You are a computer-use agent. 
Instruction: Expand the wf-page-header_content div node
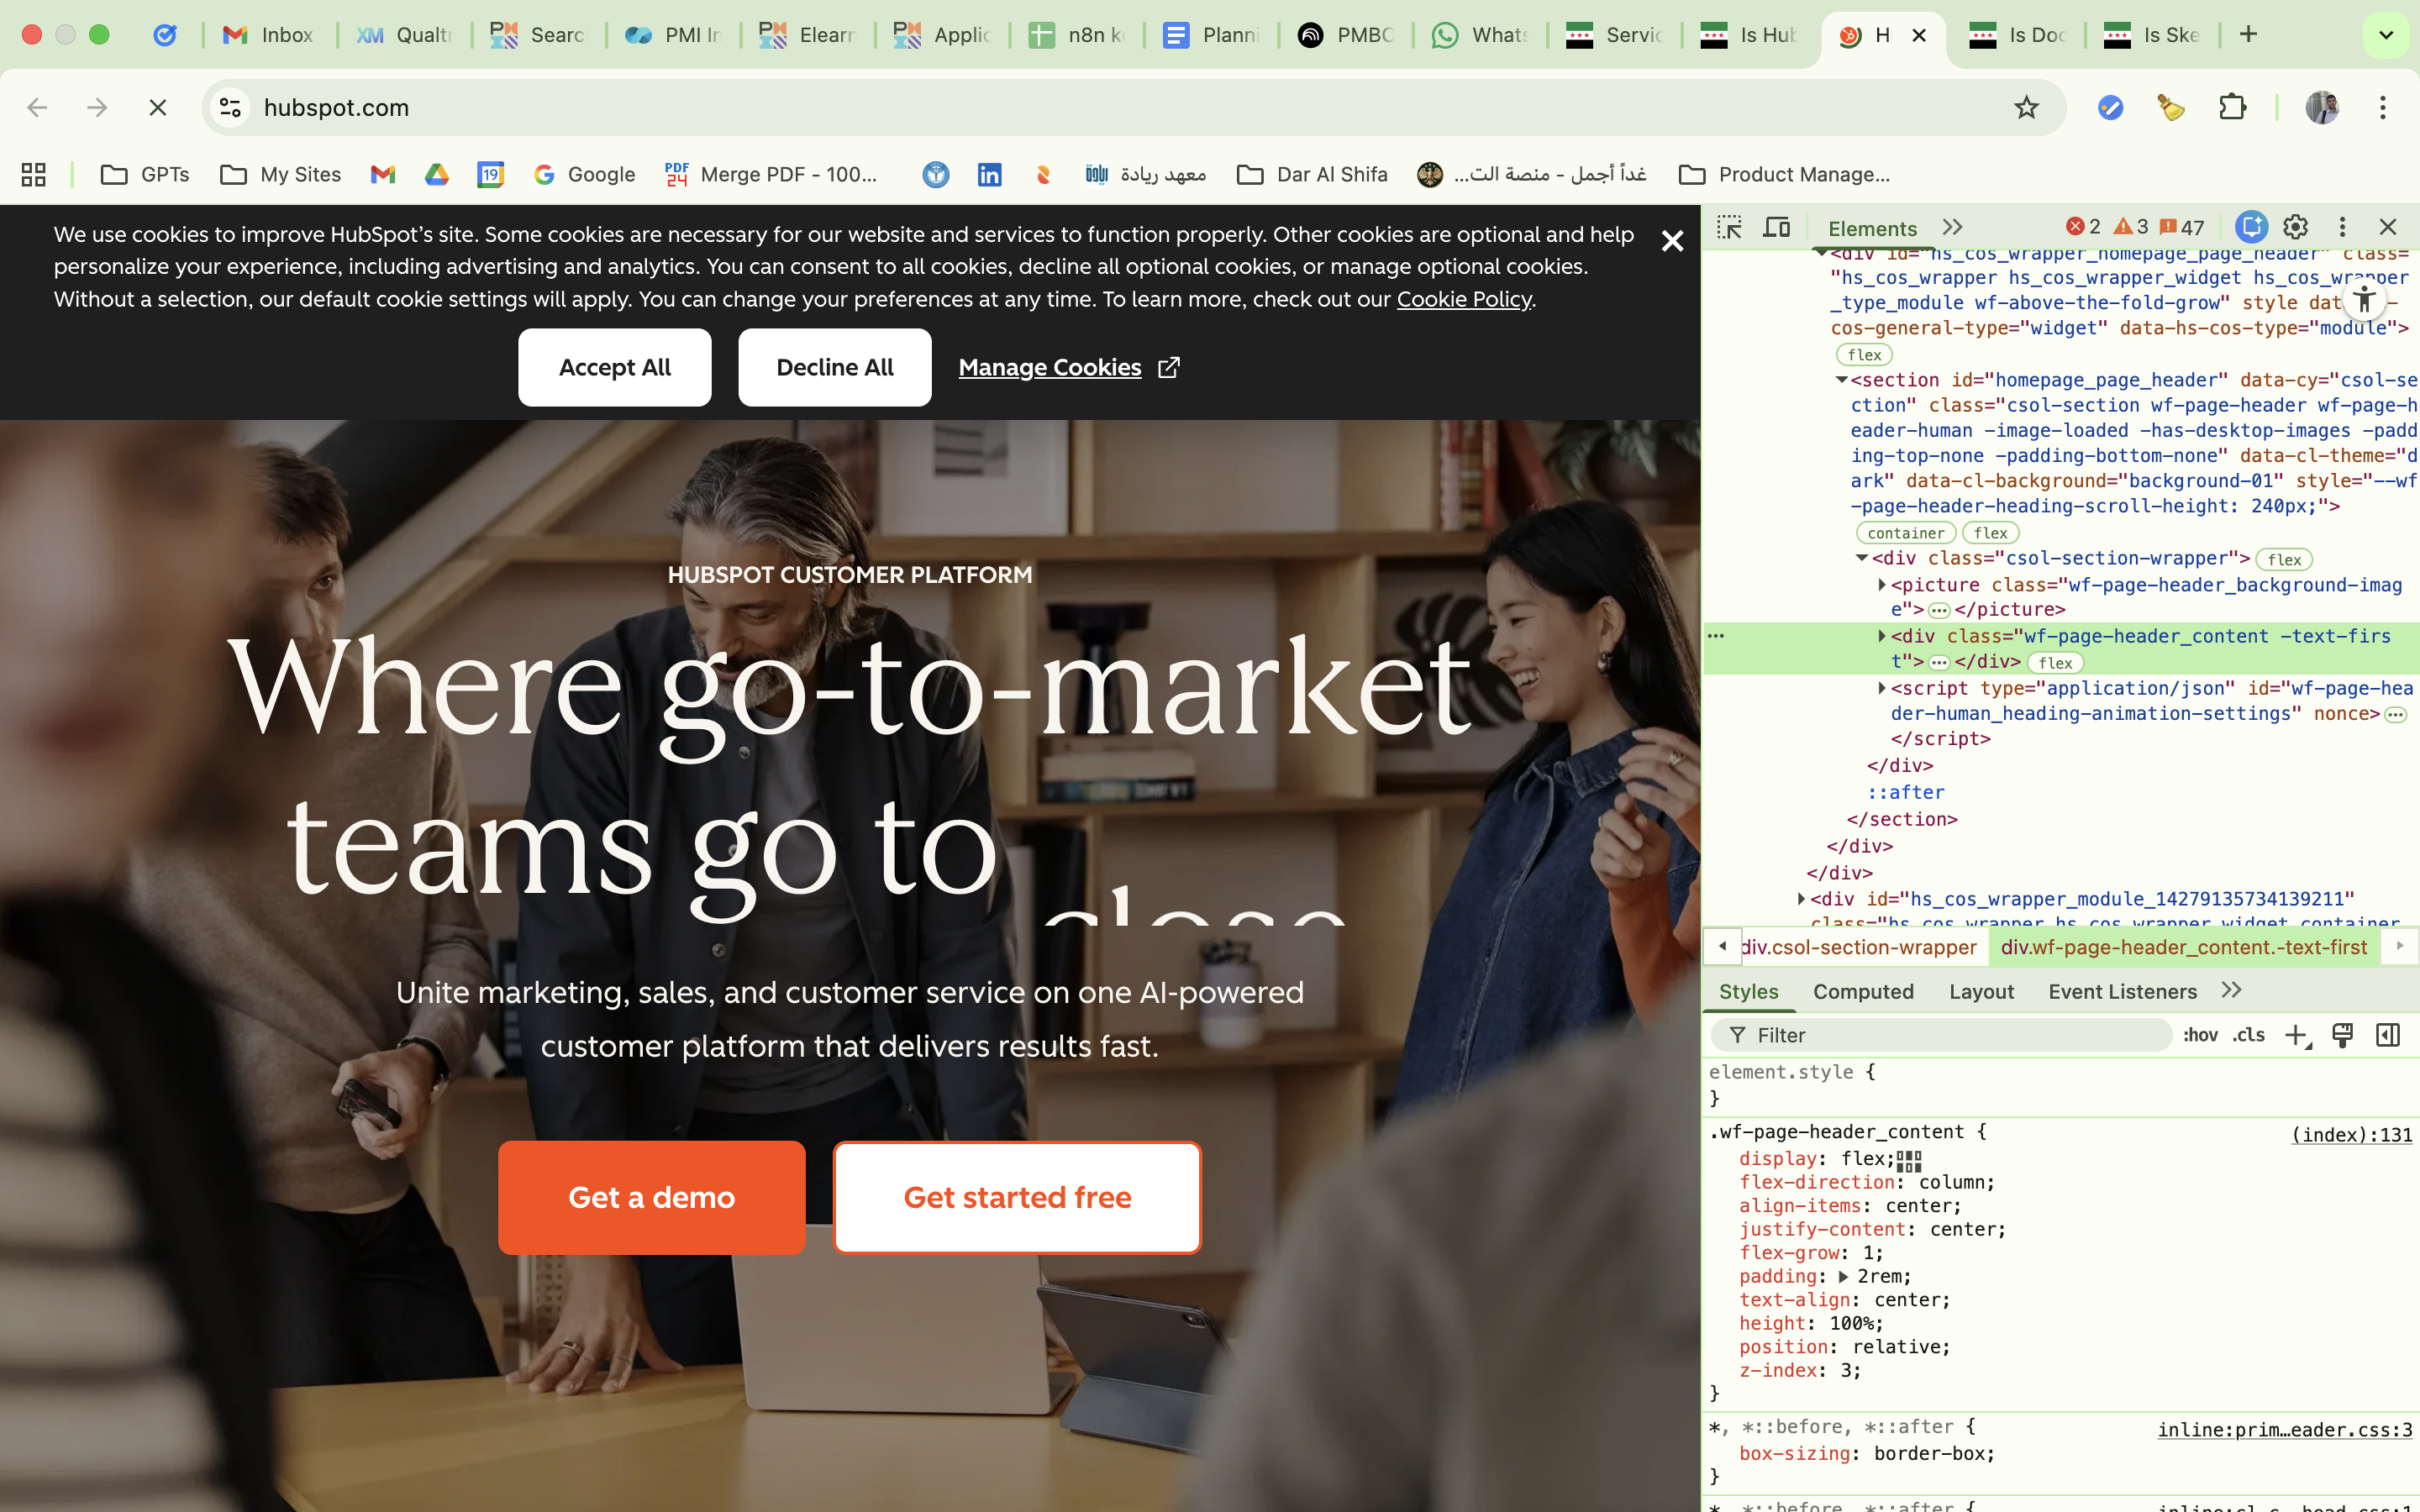click(1882, 636)
